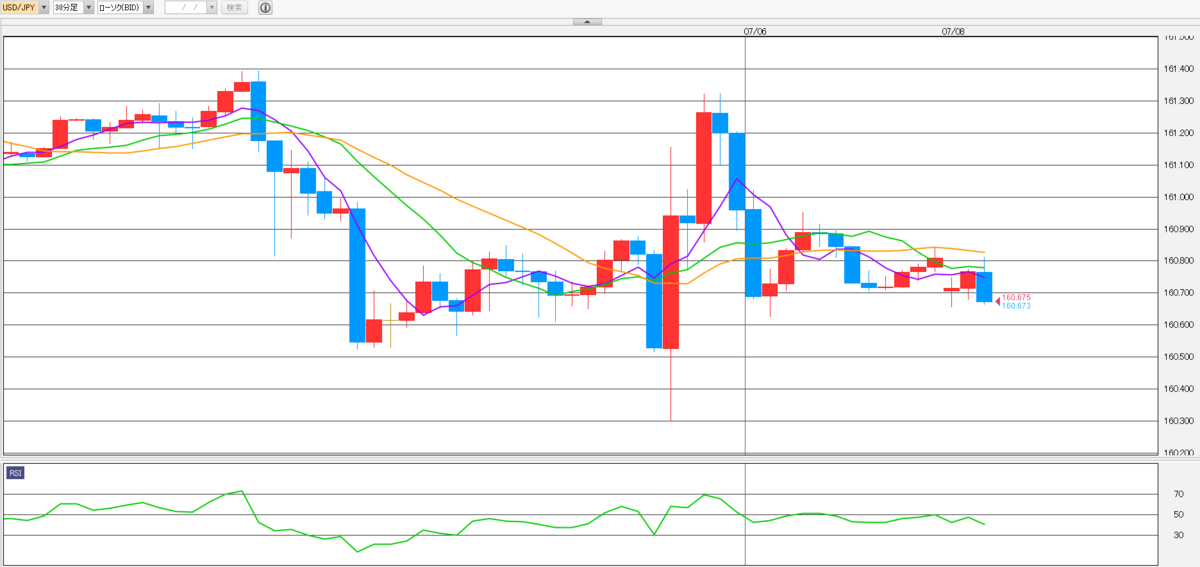This screenshot has height=567, width=1200.
Task: Click the RSI 70 level label
Action: pyautogui.click(x=1178, y=494)
